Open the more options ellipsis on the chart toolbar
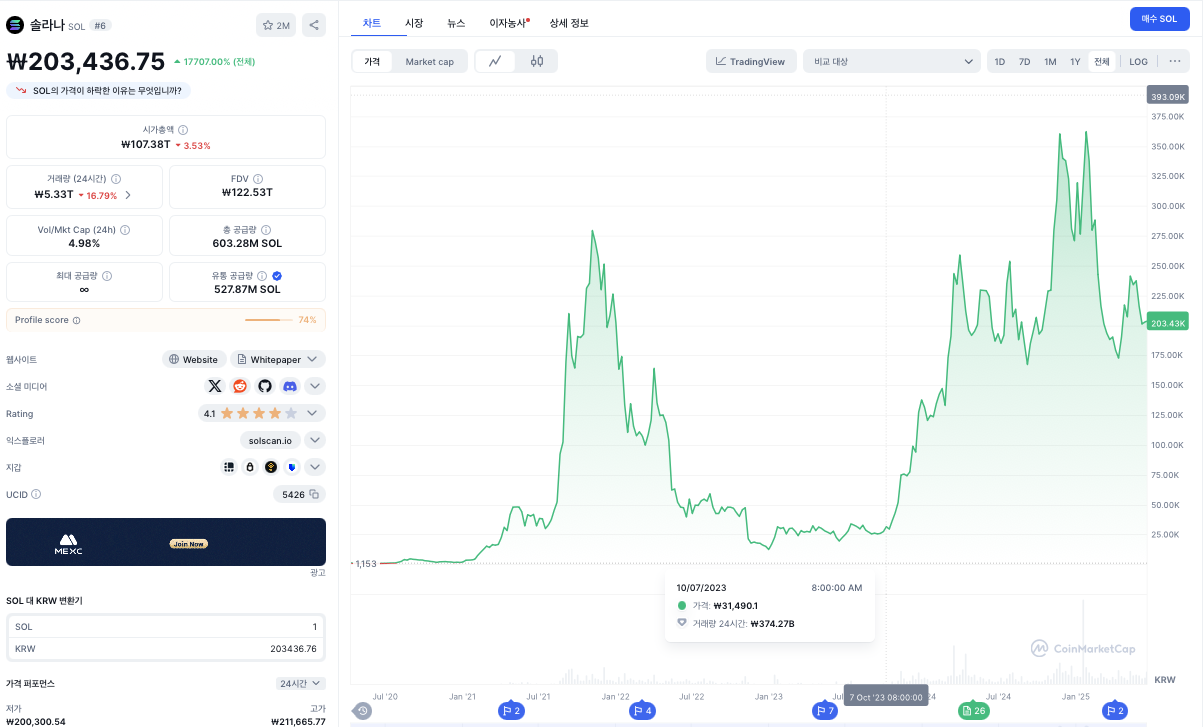This screenshot has width=1203, height=727. pyautogui.click(x=1174, y=61)
